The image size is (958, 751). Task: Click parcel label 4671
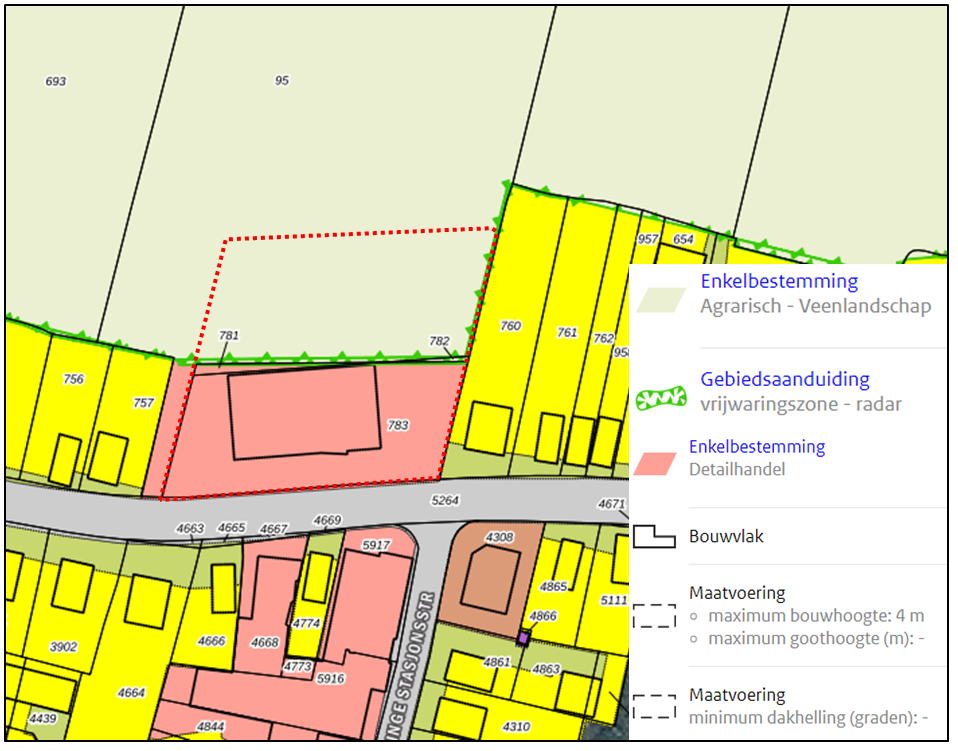pos(612,504)
